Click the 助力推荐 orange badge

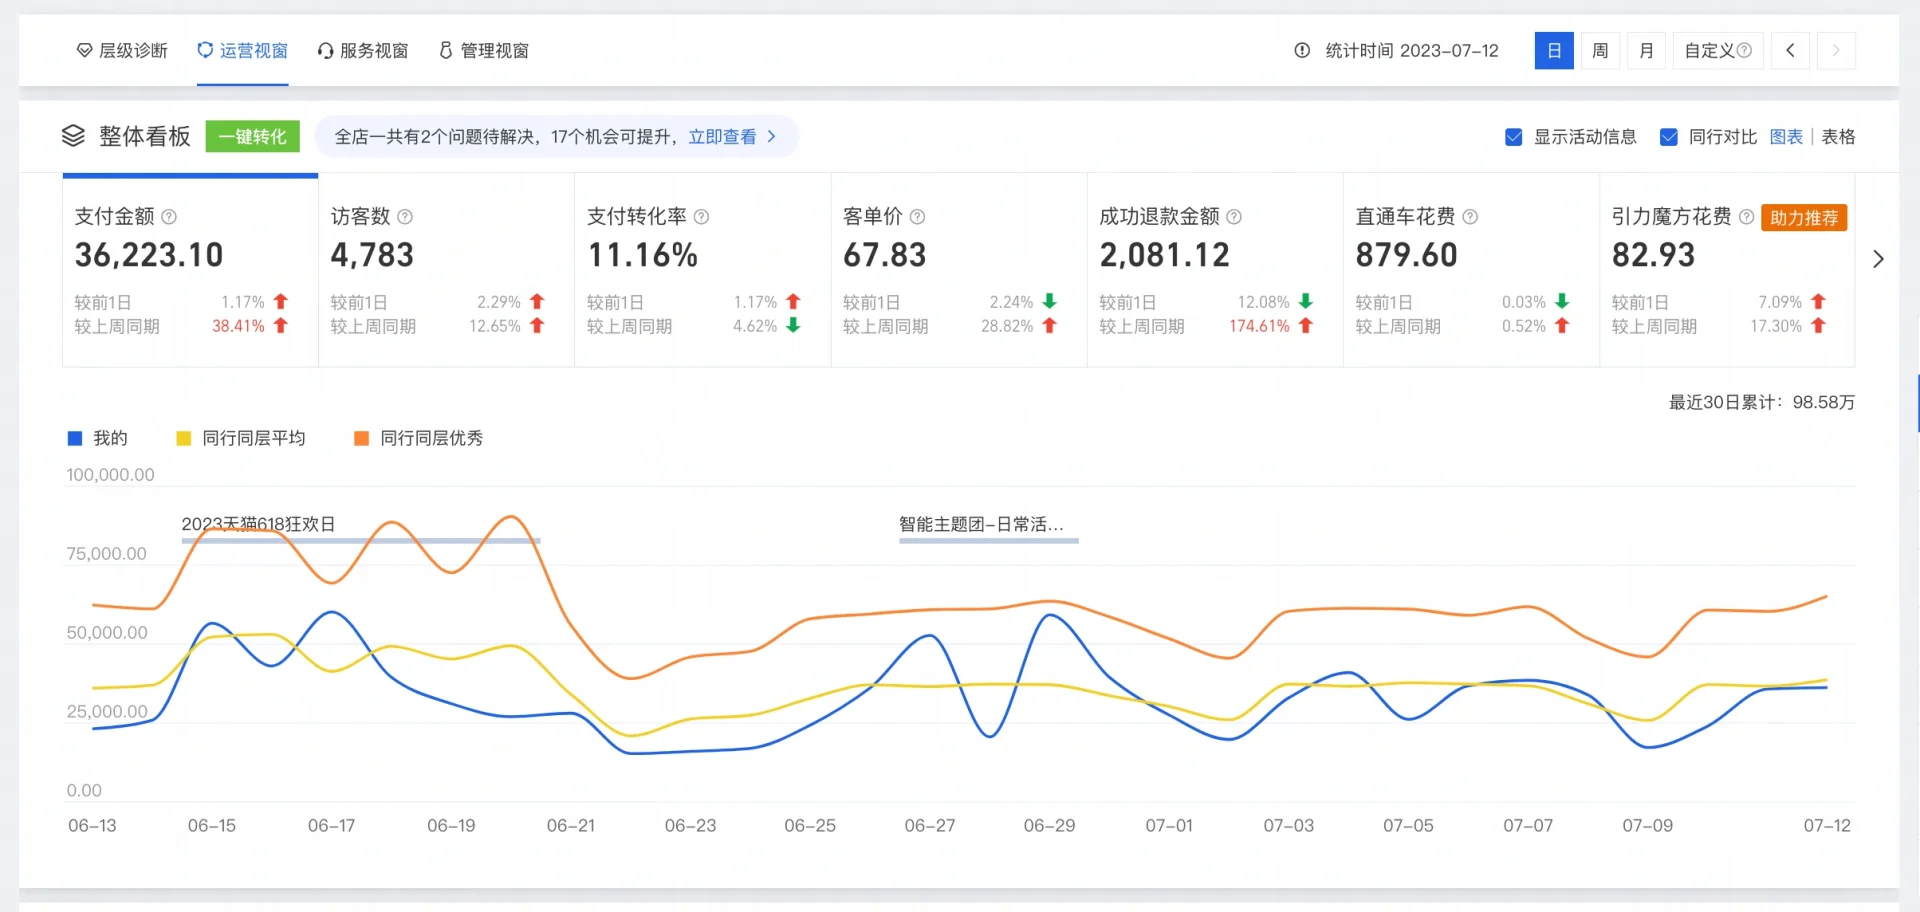coord(1804,217)
